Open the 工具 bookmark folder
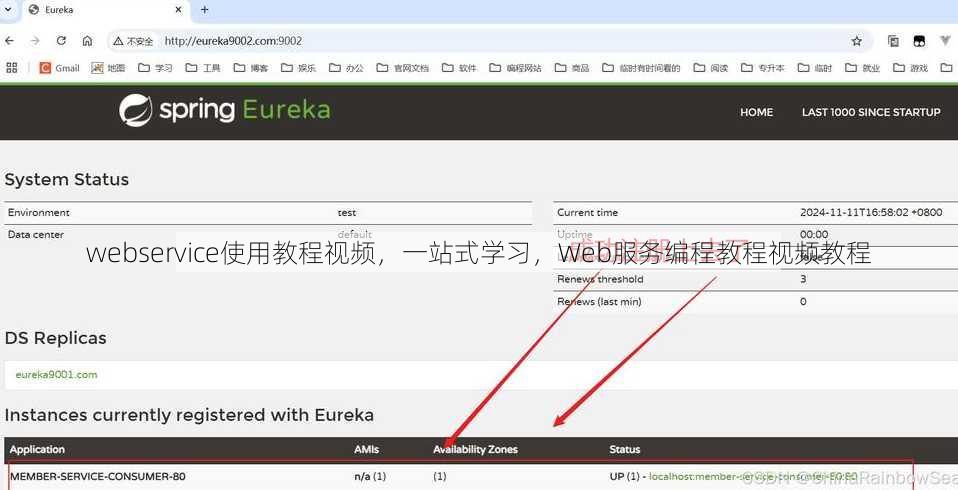The image size is (958, 490). pos(203,68)
